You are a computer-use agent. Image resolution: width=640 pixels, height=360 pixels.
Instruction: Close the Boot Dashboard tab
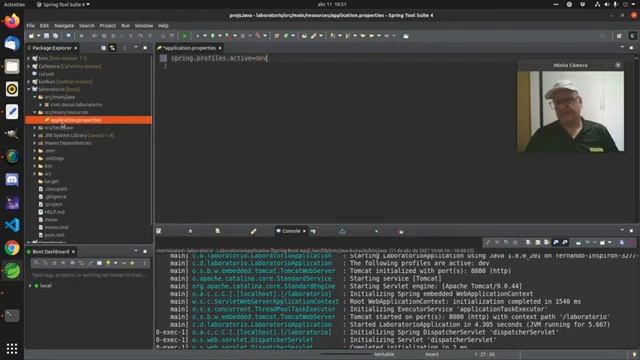click(73, 252)
